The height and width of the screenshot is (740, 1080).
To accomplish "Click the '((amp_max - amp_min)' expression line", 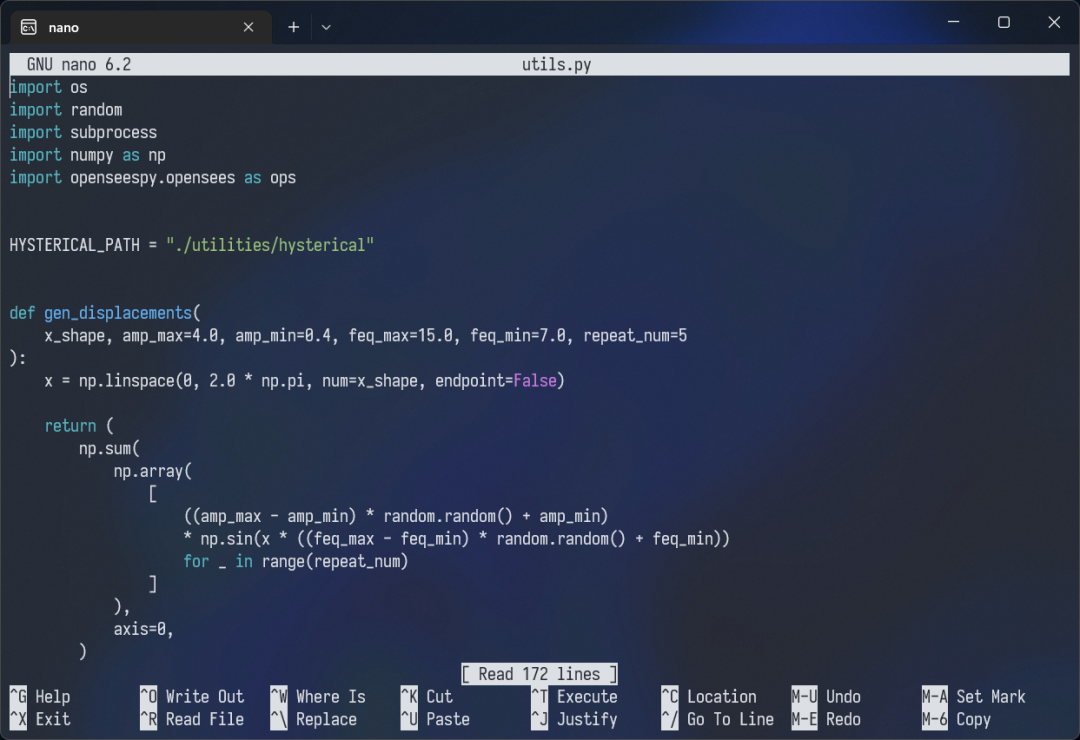I will (396, 517).
